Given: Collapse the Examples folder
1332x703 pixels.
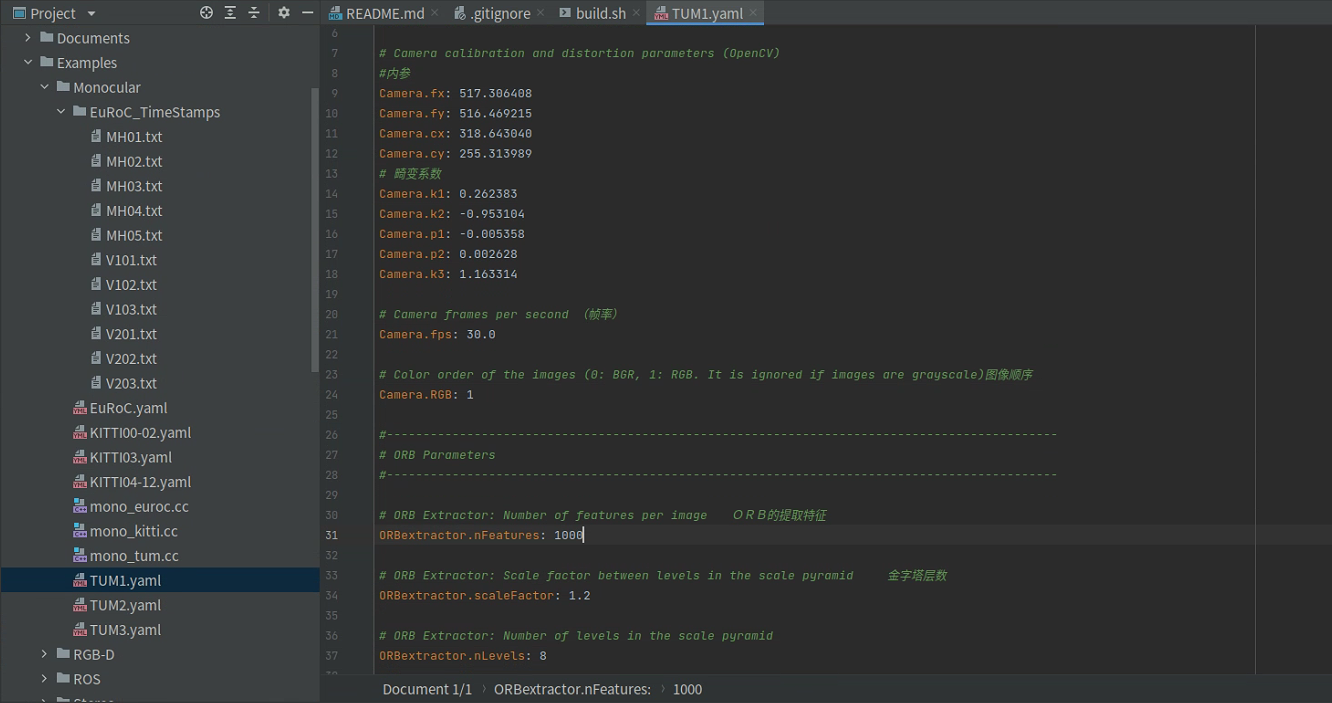Looking at the screenshot, I should (x=28, y=62).
